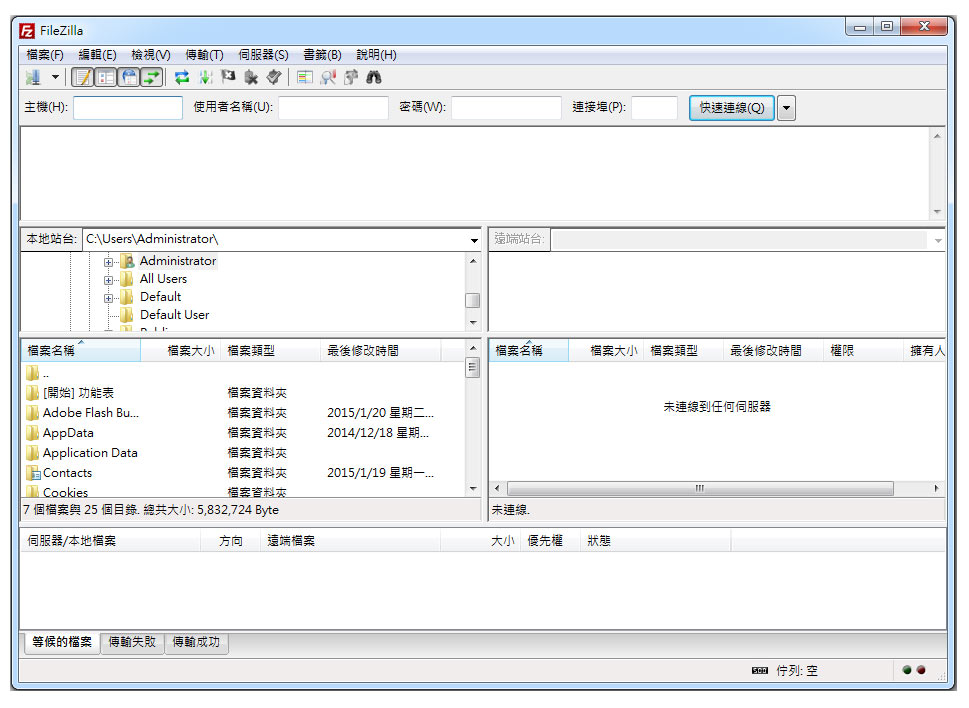Image resolution: width=969 pixels, height=708 pixels.
Task: Refresh file and folder lists
Action: [182, 77]
